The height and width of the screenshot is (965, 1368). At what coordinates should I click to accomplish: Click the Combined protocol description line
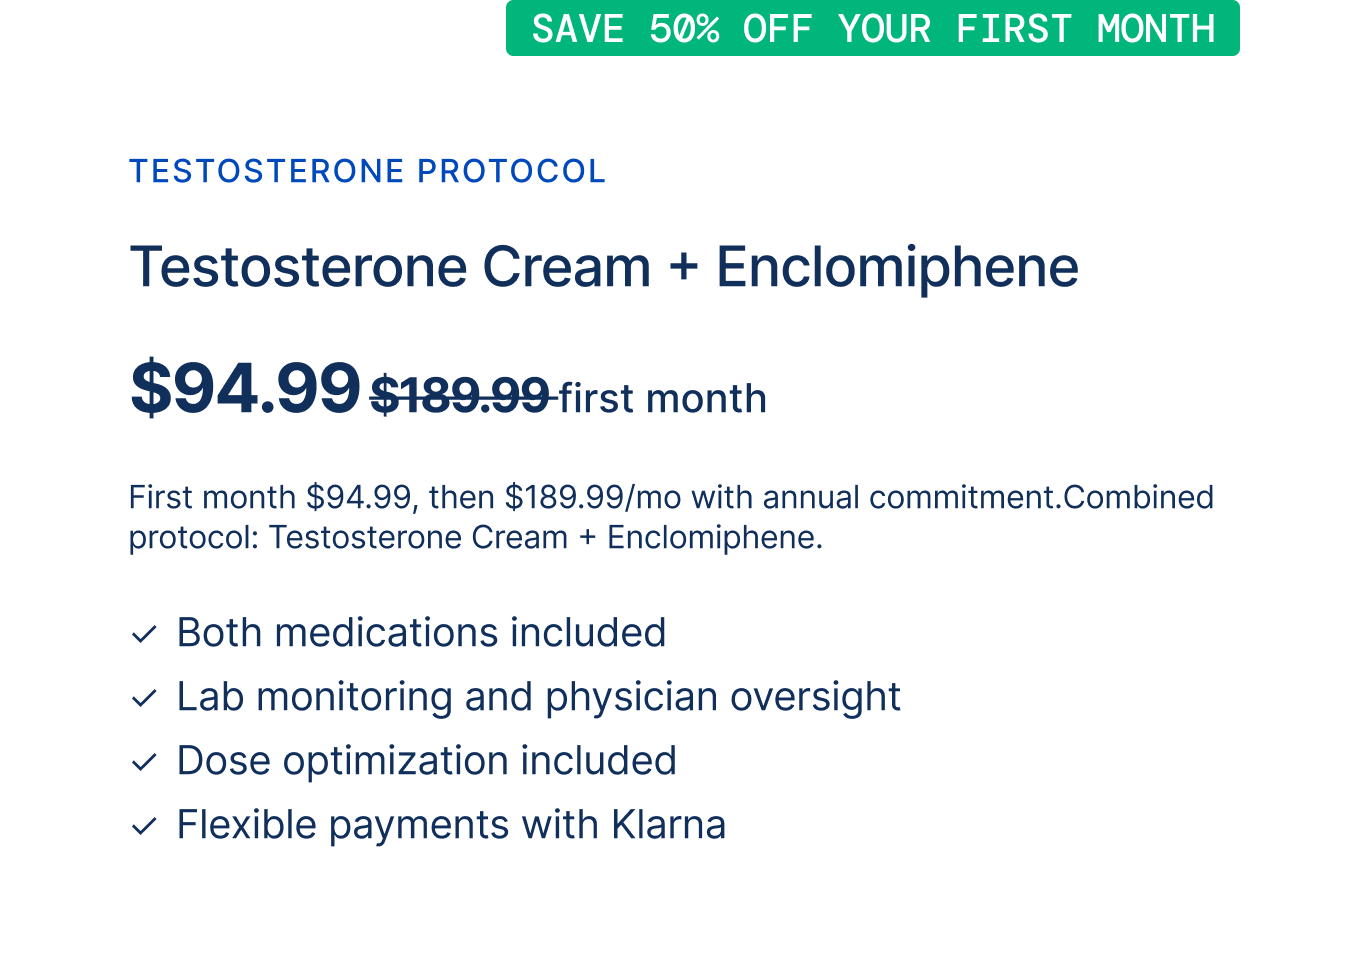coord(476,537)
